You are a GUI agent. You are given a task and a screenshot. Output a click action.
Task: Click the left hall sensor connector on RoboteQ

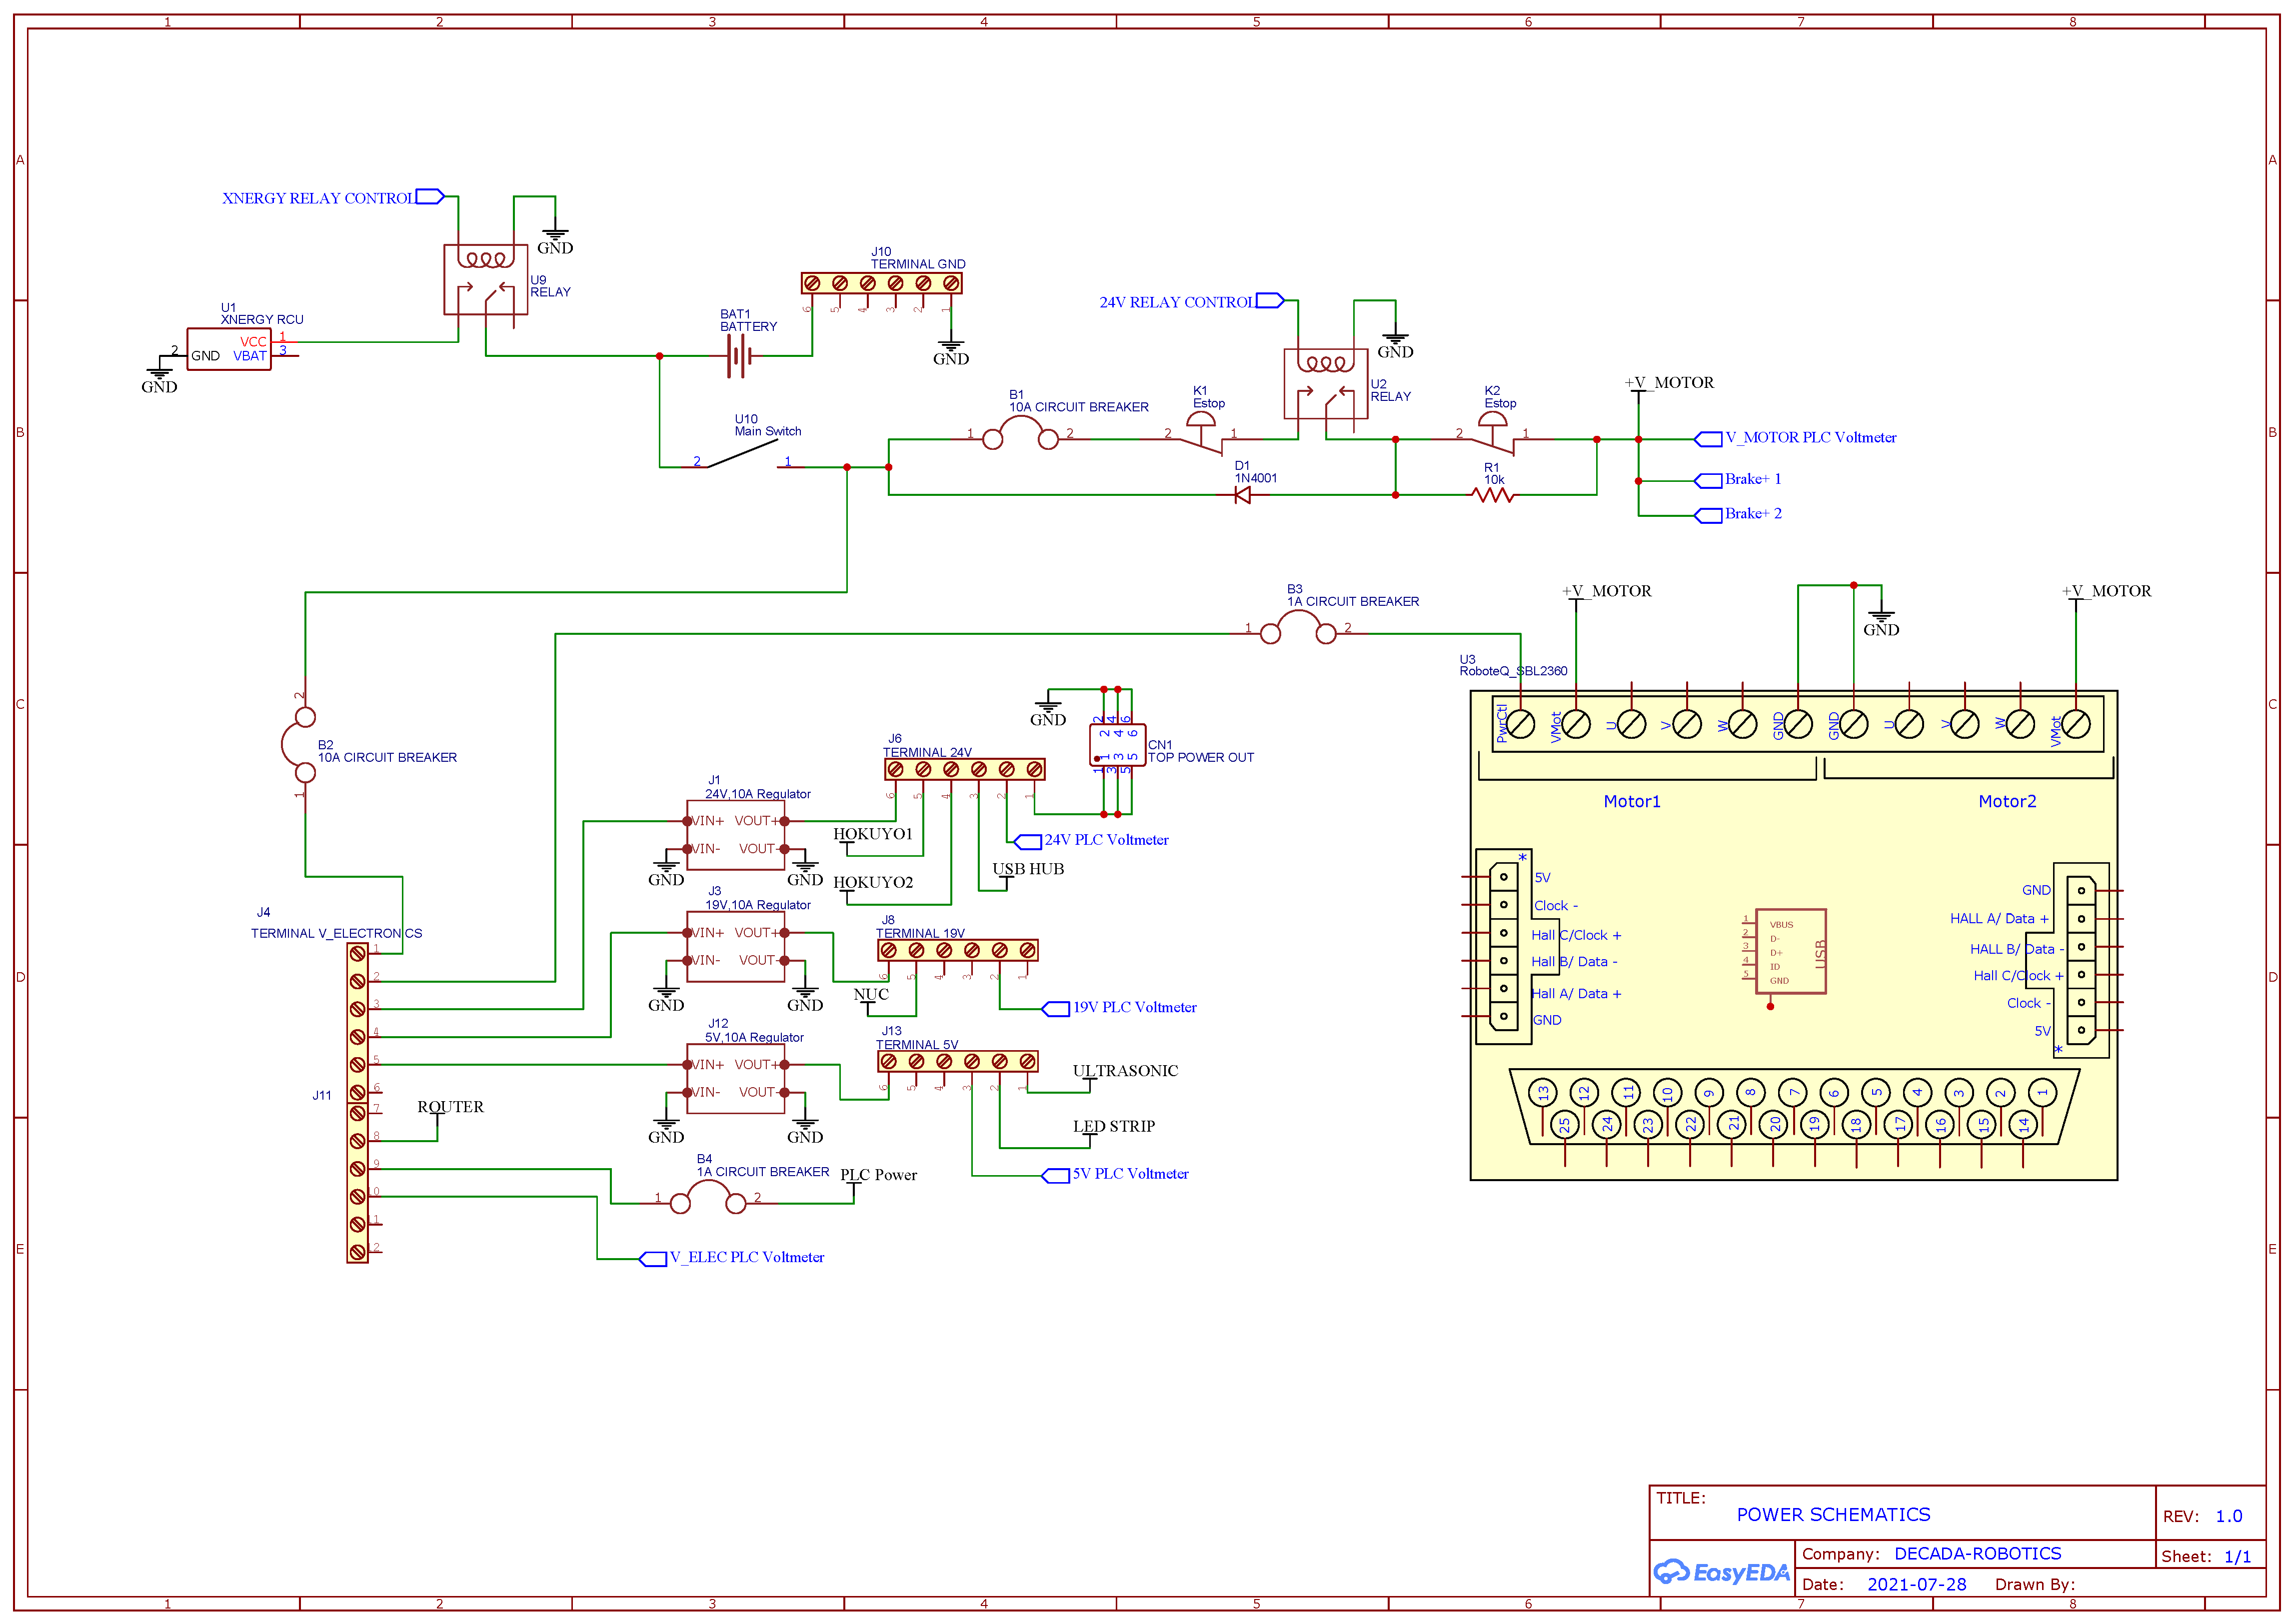[1503, 947]
